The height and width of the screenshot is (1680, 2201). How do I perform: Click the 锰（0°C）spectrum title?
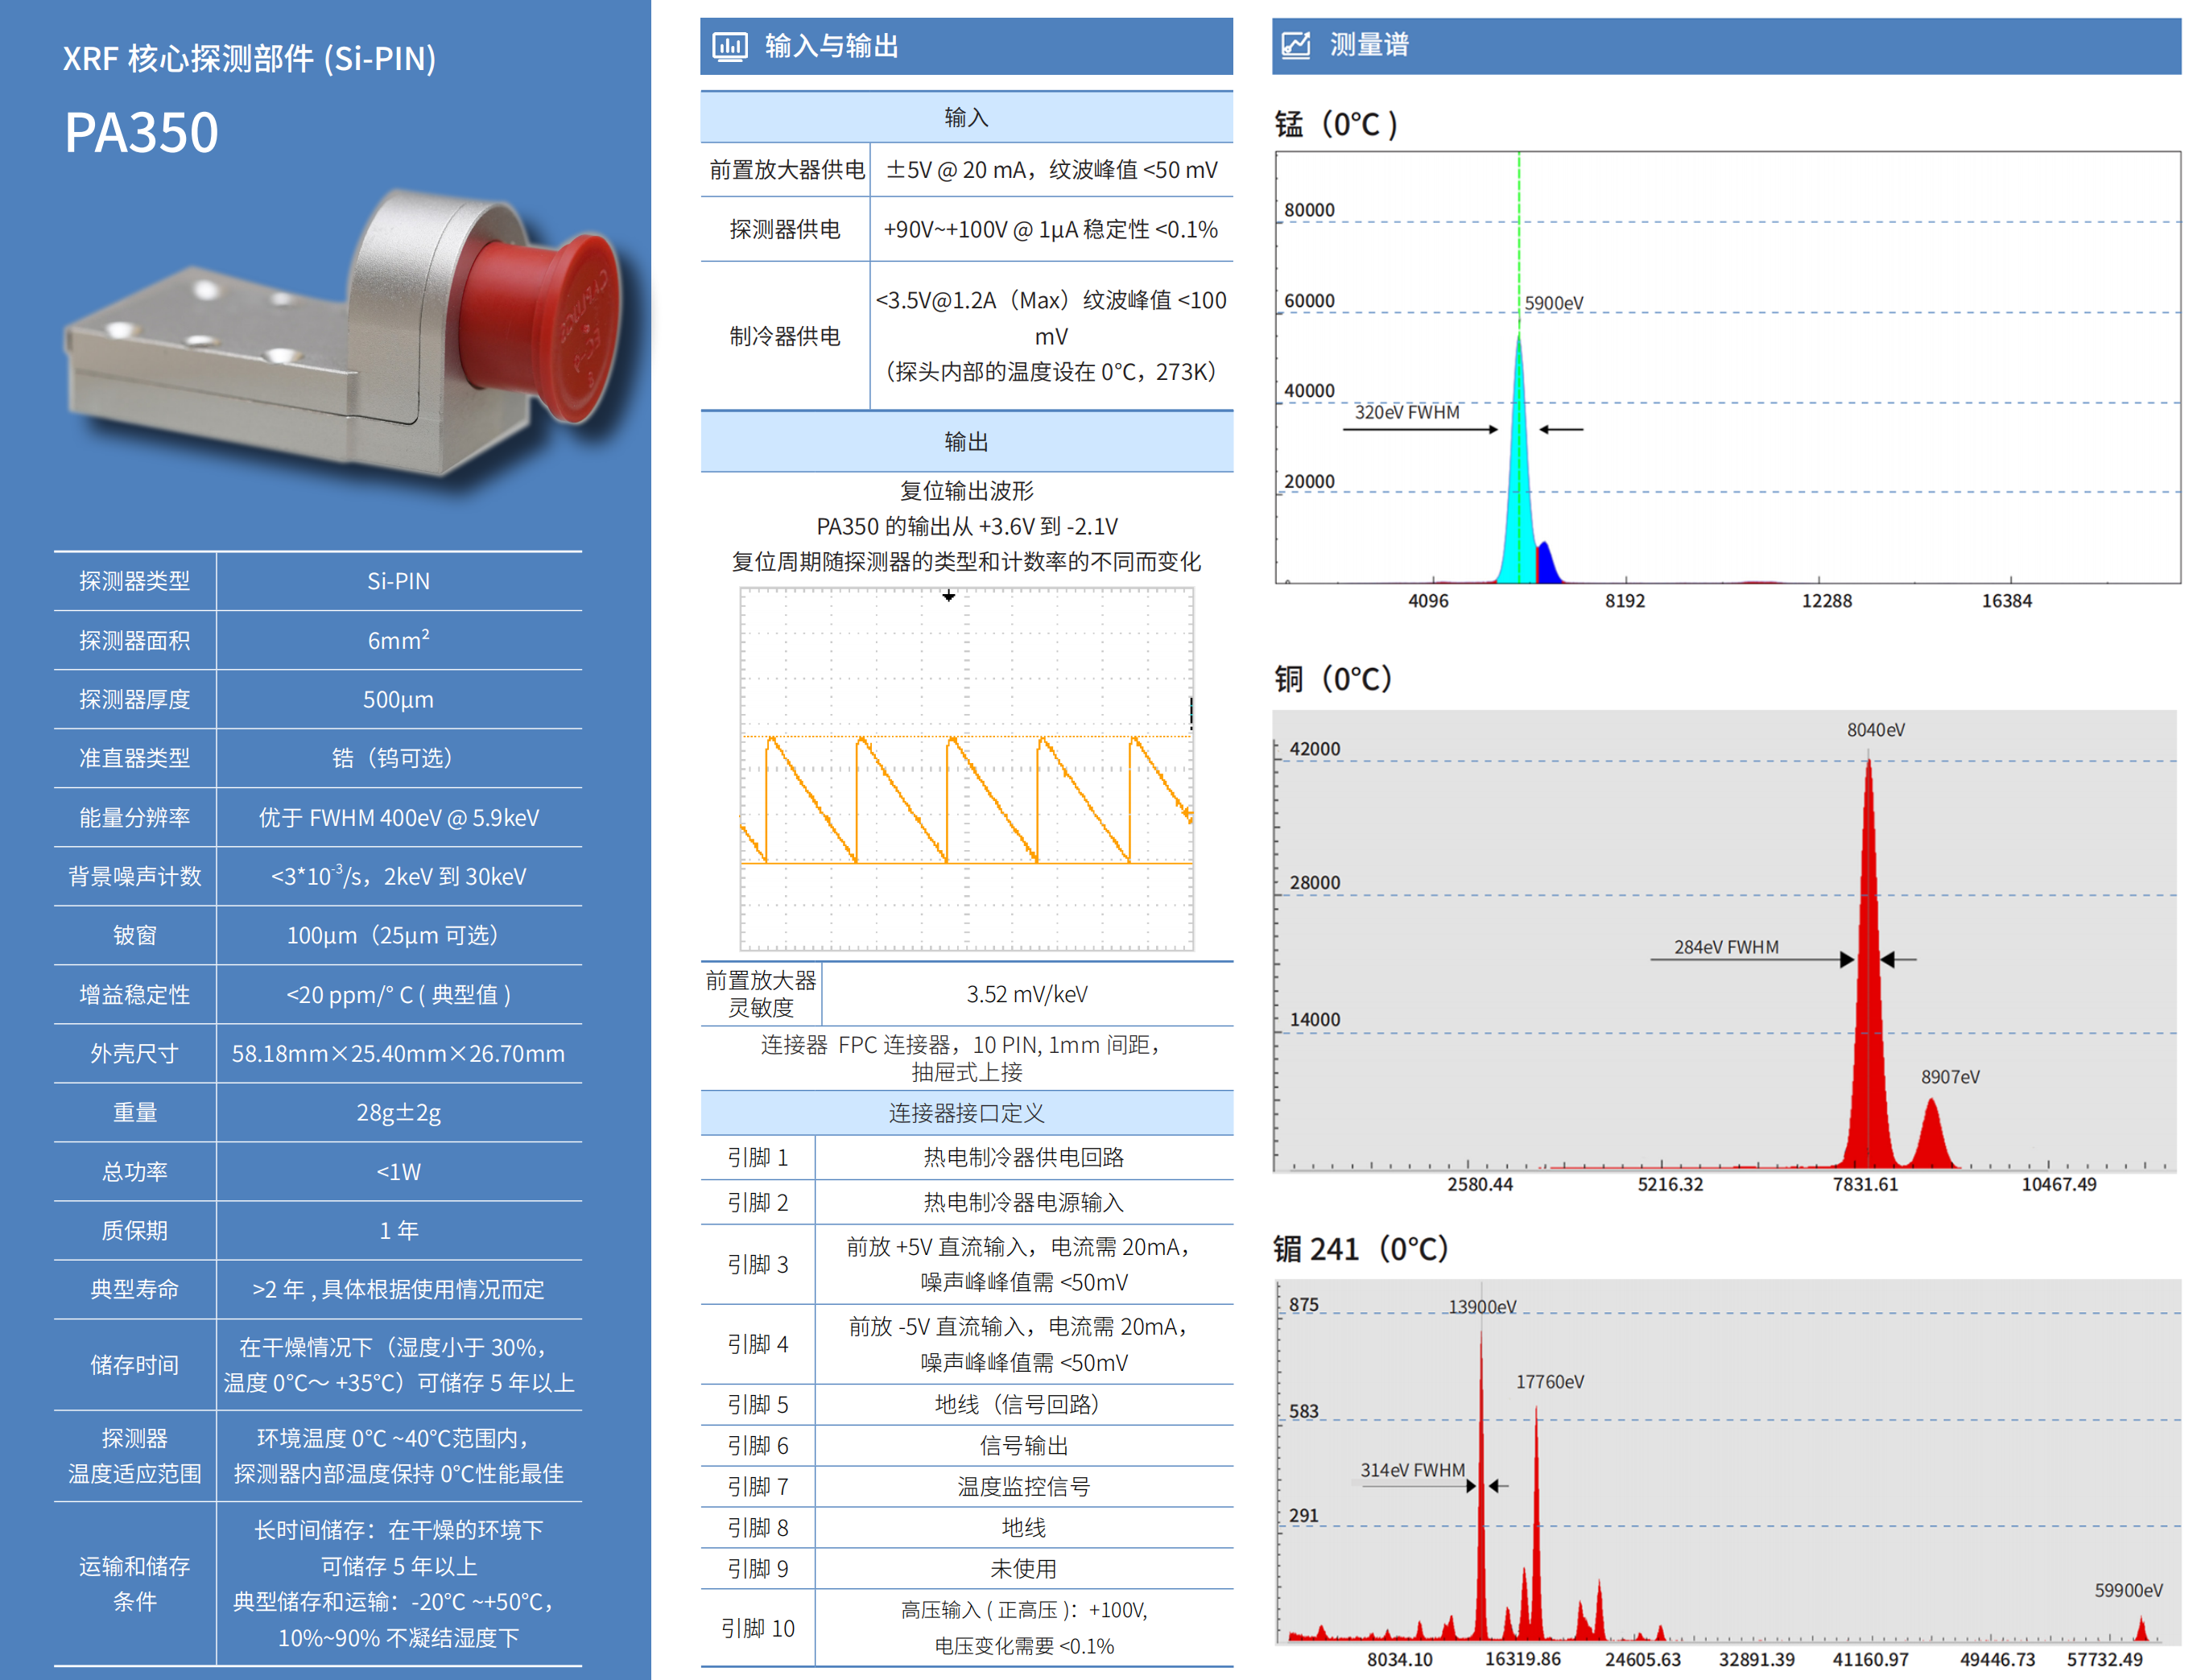tap(1336, 124)
